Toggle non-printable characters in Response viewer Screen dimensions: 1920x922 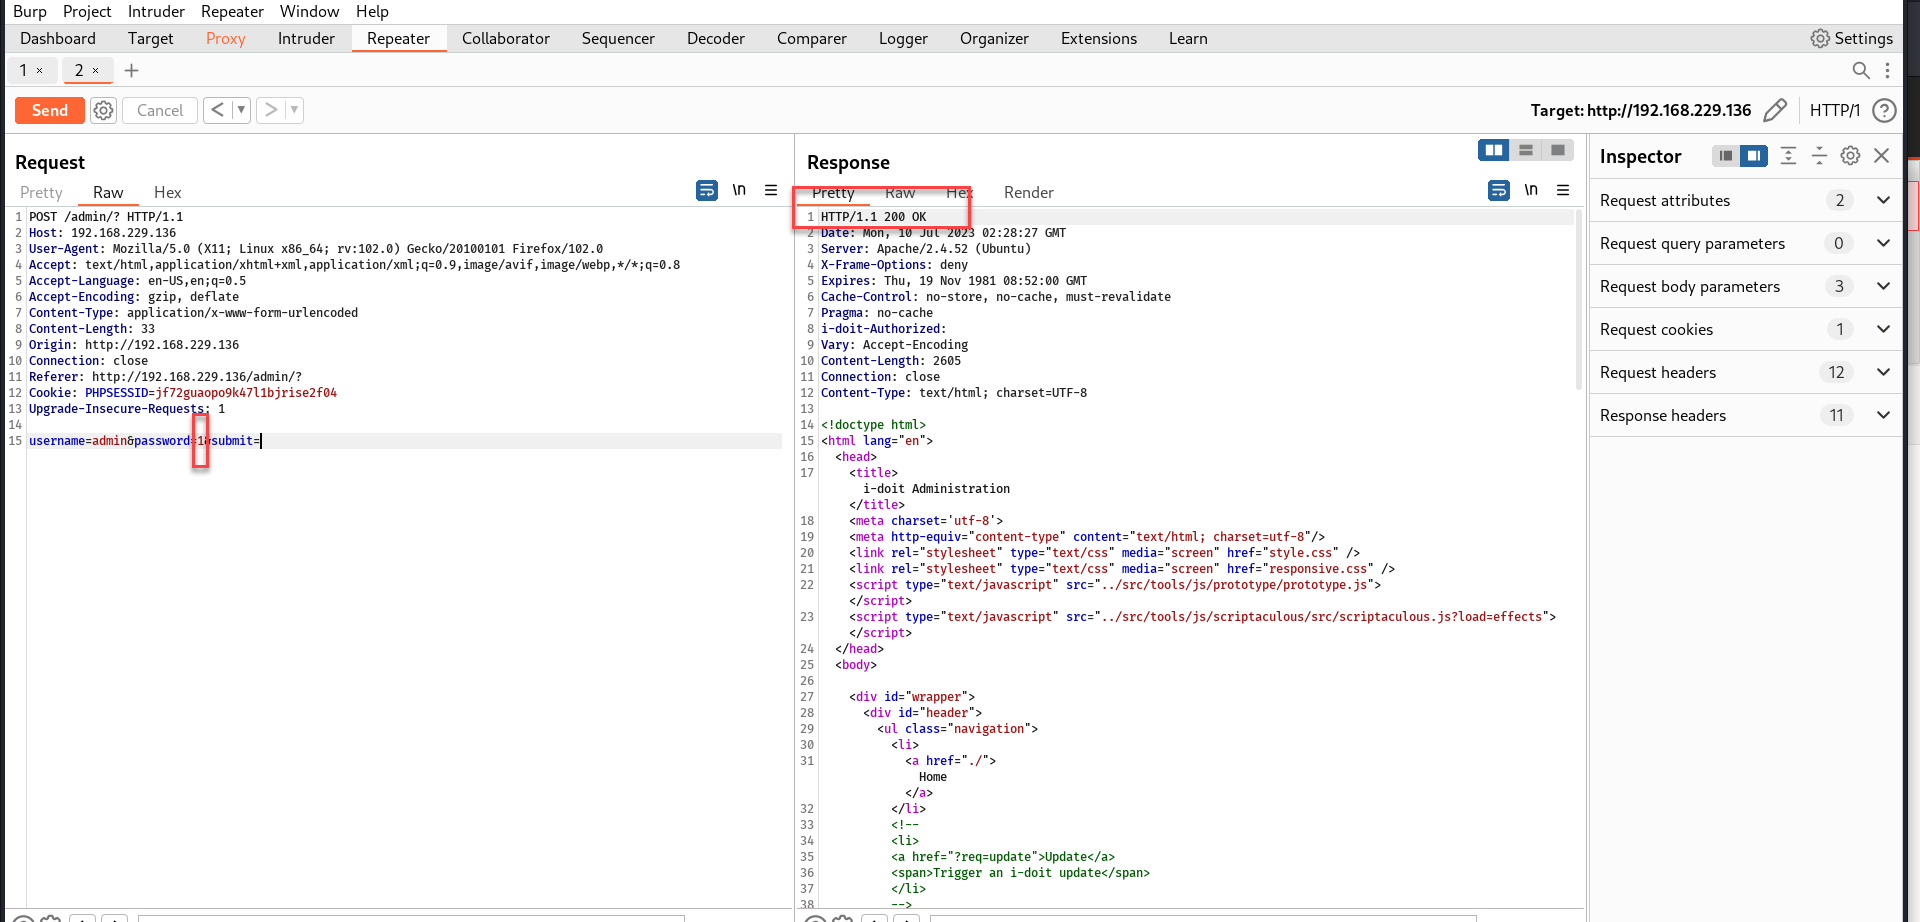point(1531,190)
